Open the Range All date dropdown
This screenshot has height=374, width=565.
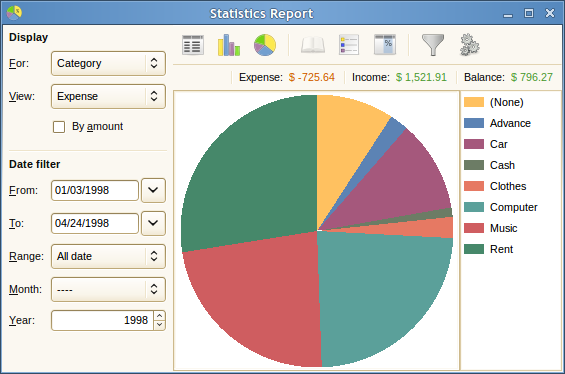pyautogui.click(x=108, y=257)
